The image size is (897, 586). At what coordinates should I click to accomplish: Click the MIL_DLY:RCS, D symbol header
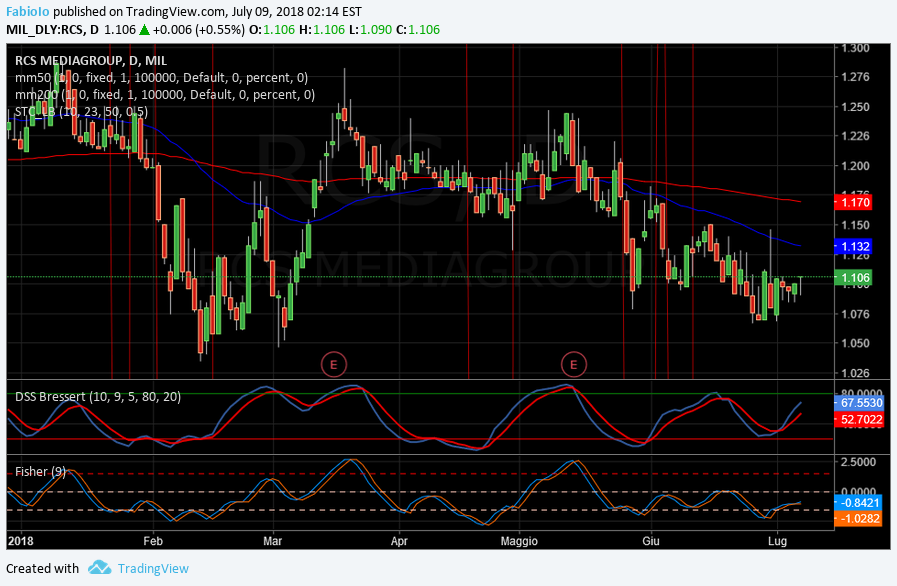coord(52,30)
